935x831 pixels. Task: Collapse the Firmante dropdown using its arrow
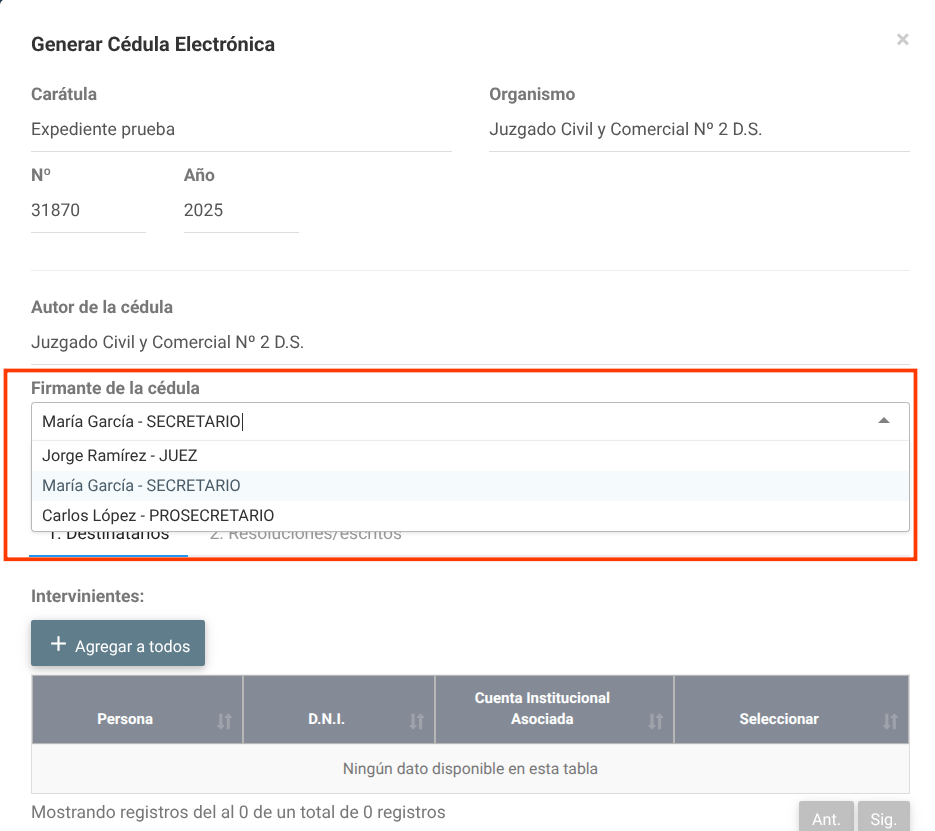(884, 422)
